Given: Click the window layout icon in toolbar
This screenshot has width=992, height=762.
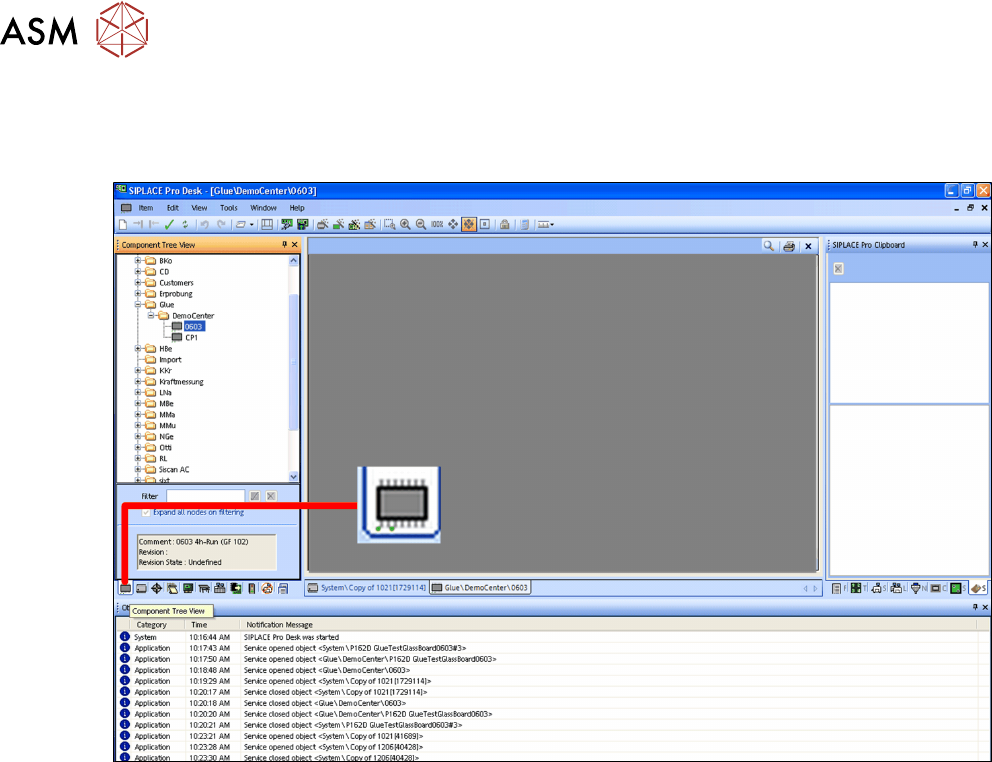Looking at the screenshot, I should click(267, 225).
